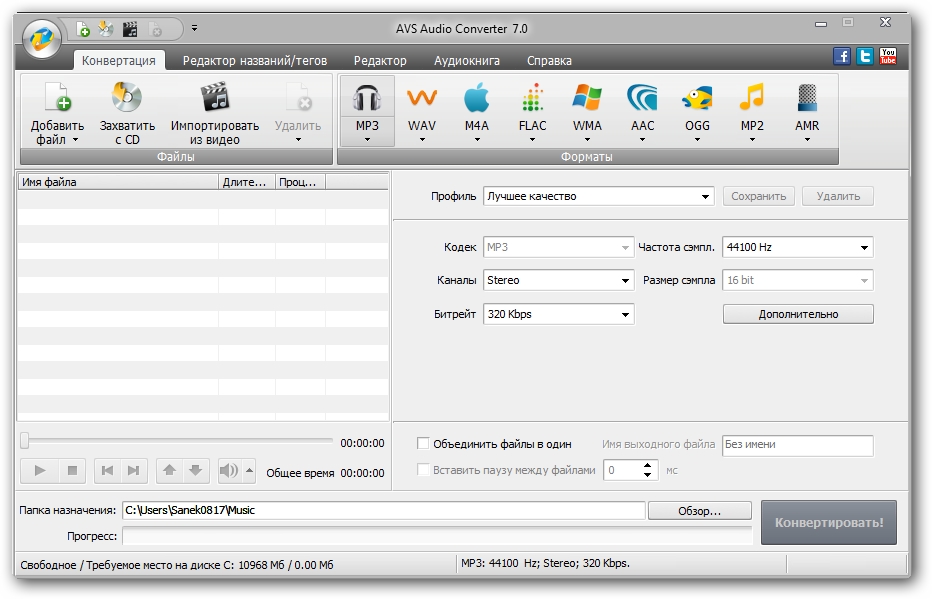Choose the WAV output format
The height and width of the screenshot is (599, 932).
422,101
